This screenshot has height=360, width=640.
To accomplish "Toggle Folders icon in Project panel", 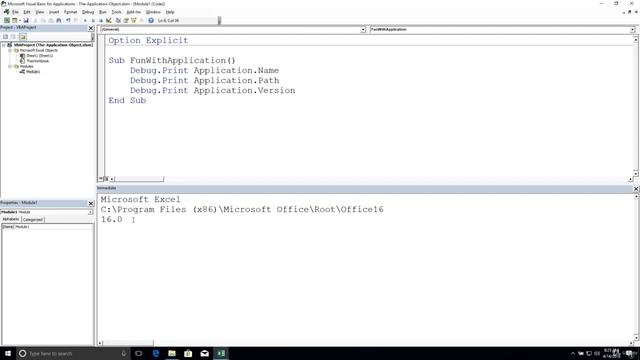I will (23, 37).
